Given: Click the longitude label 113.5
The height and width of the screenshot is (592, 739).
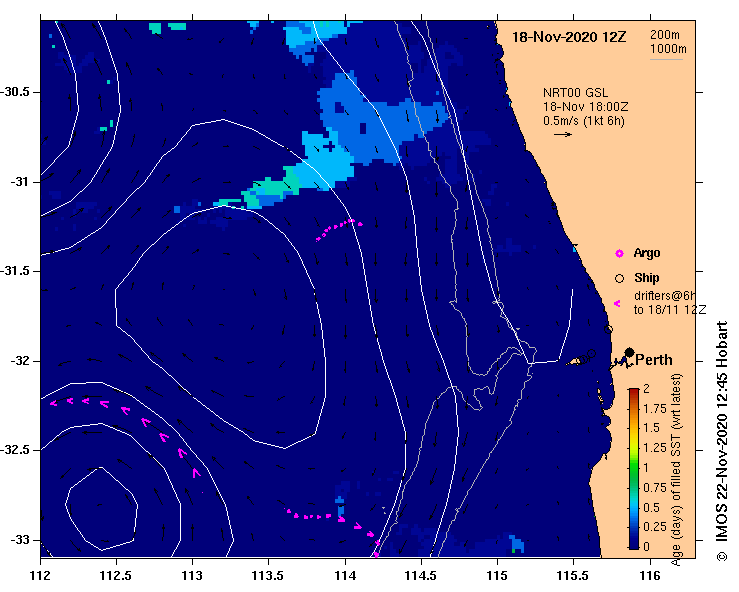Looking at the screenshot, I should (269, 576).
